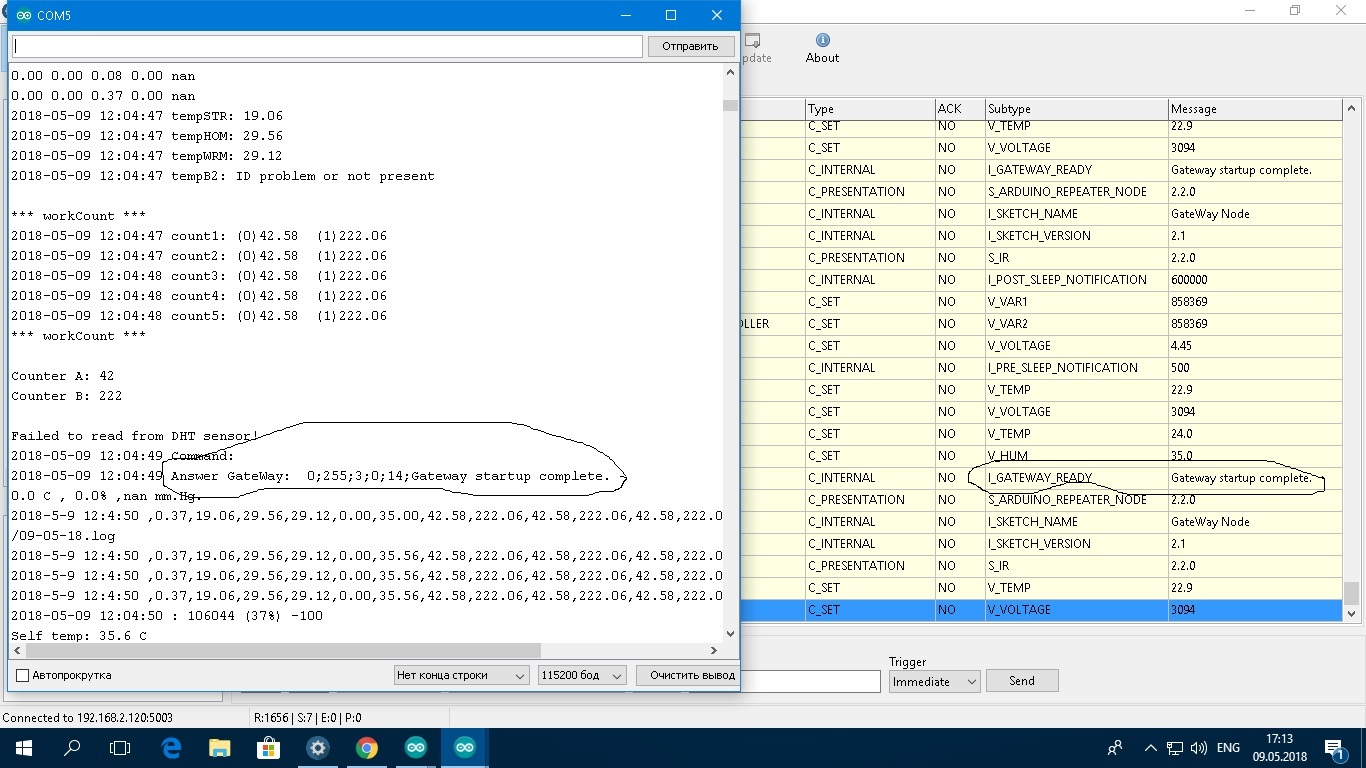The width and height of the screenshot is (1366, 768).
Task: Open File Explorer from the taskbar
Action: (x=220, y=747)
